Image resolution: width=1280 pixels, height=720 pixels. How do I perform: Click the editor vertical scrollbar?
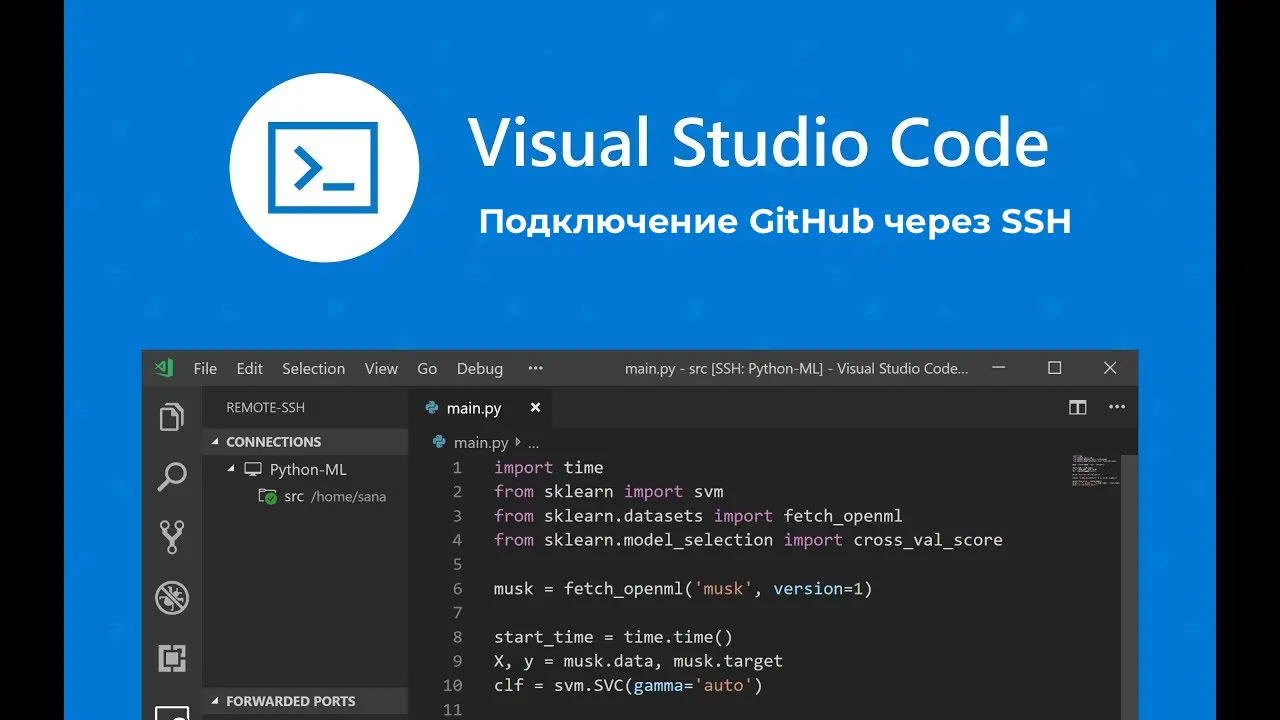(x=1129, y=587)
